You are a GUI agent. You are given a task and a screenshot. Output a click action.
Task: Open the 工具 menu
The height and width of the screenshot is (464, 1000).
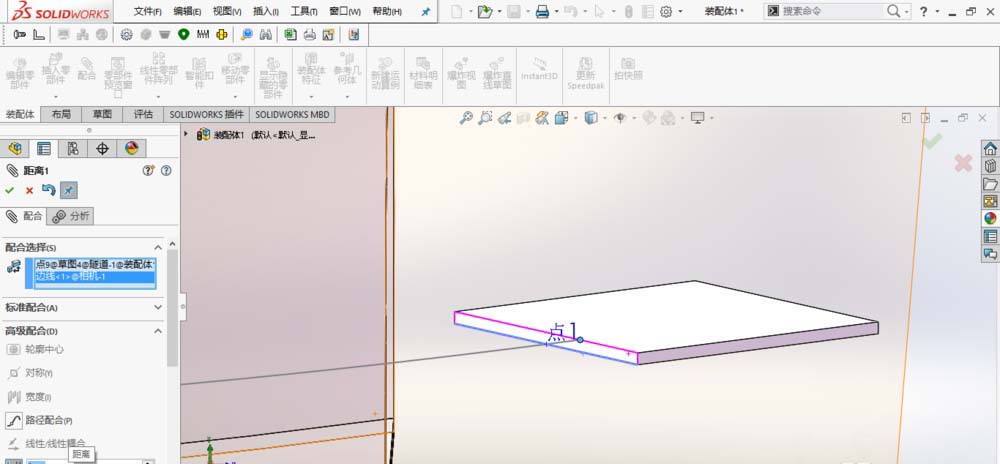click(x=304, y=11)
